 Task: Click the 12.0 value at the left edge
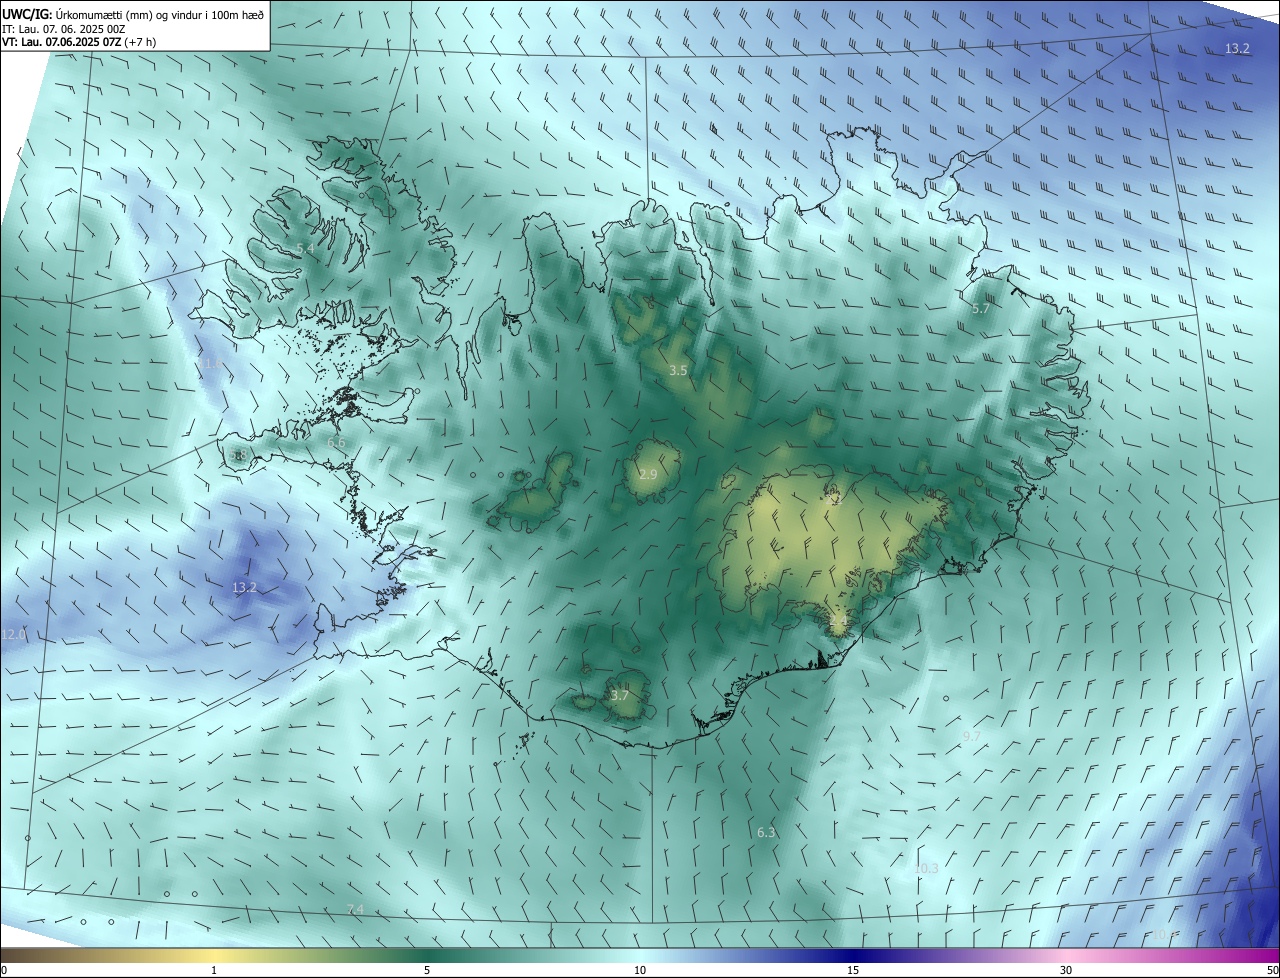point(13,634)
